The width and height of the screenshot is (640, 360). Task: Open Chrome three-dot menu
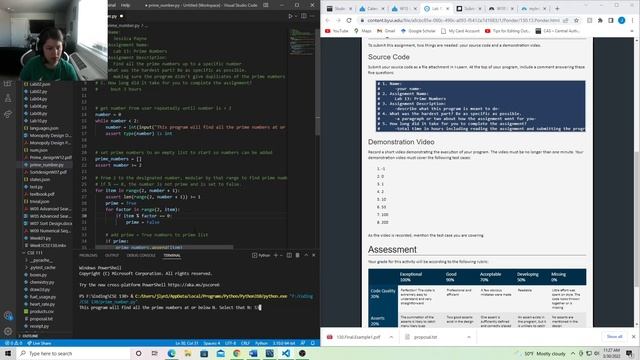pyautogui.click(x=633, y=20)
